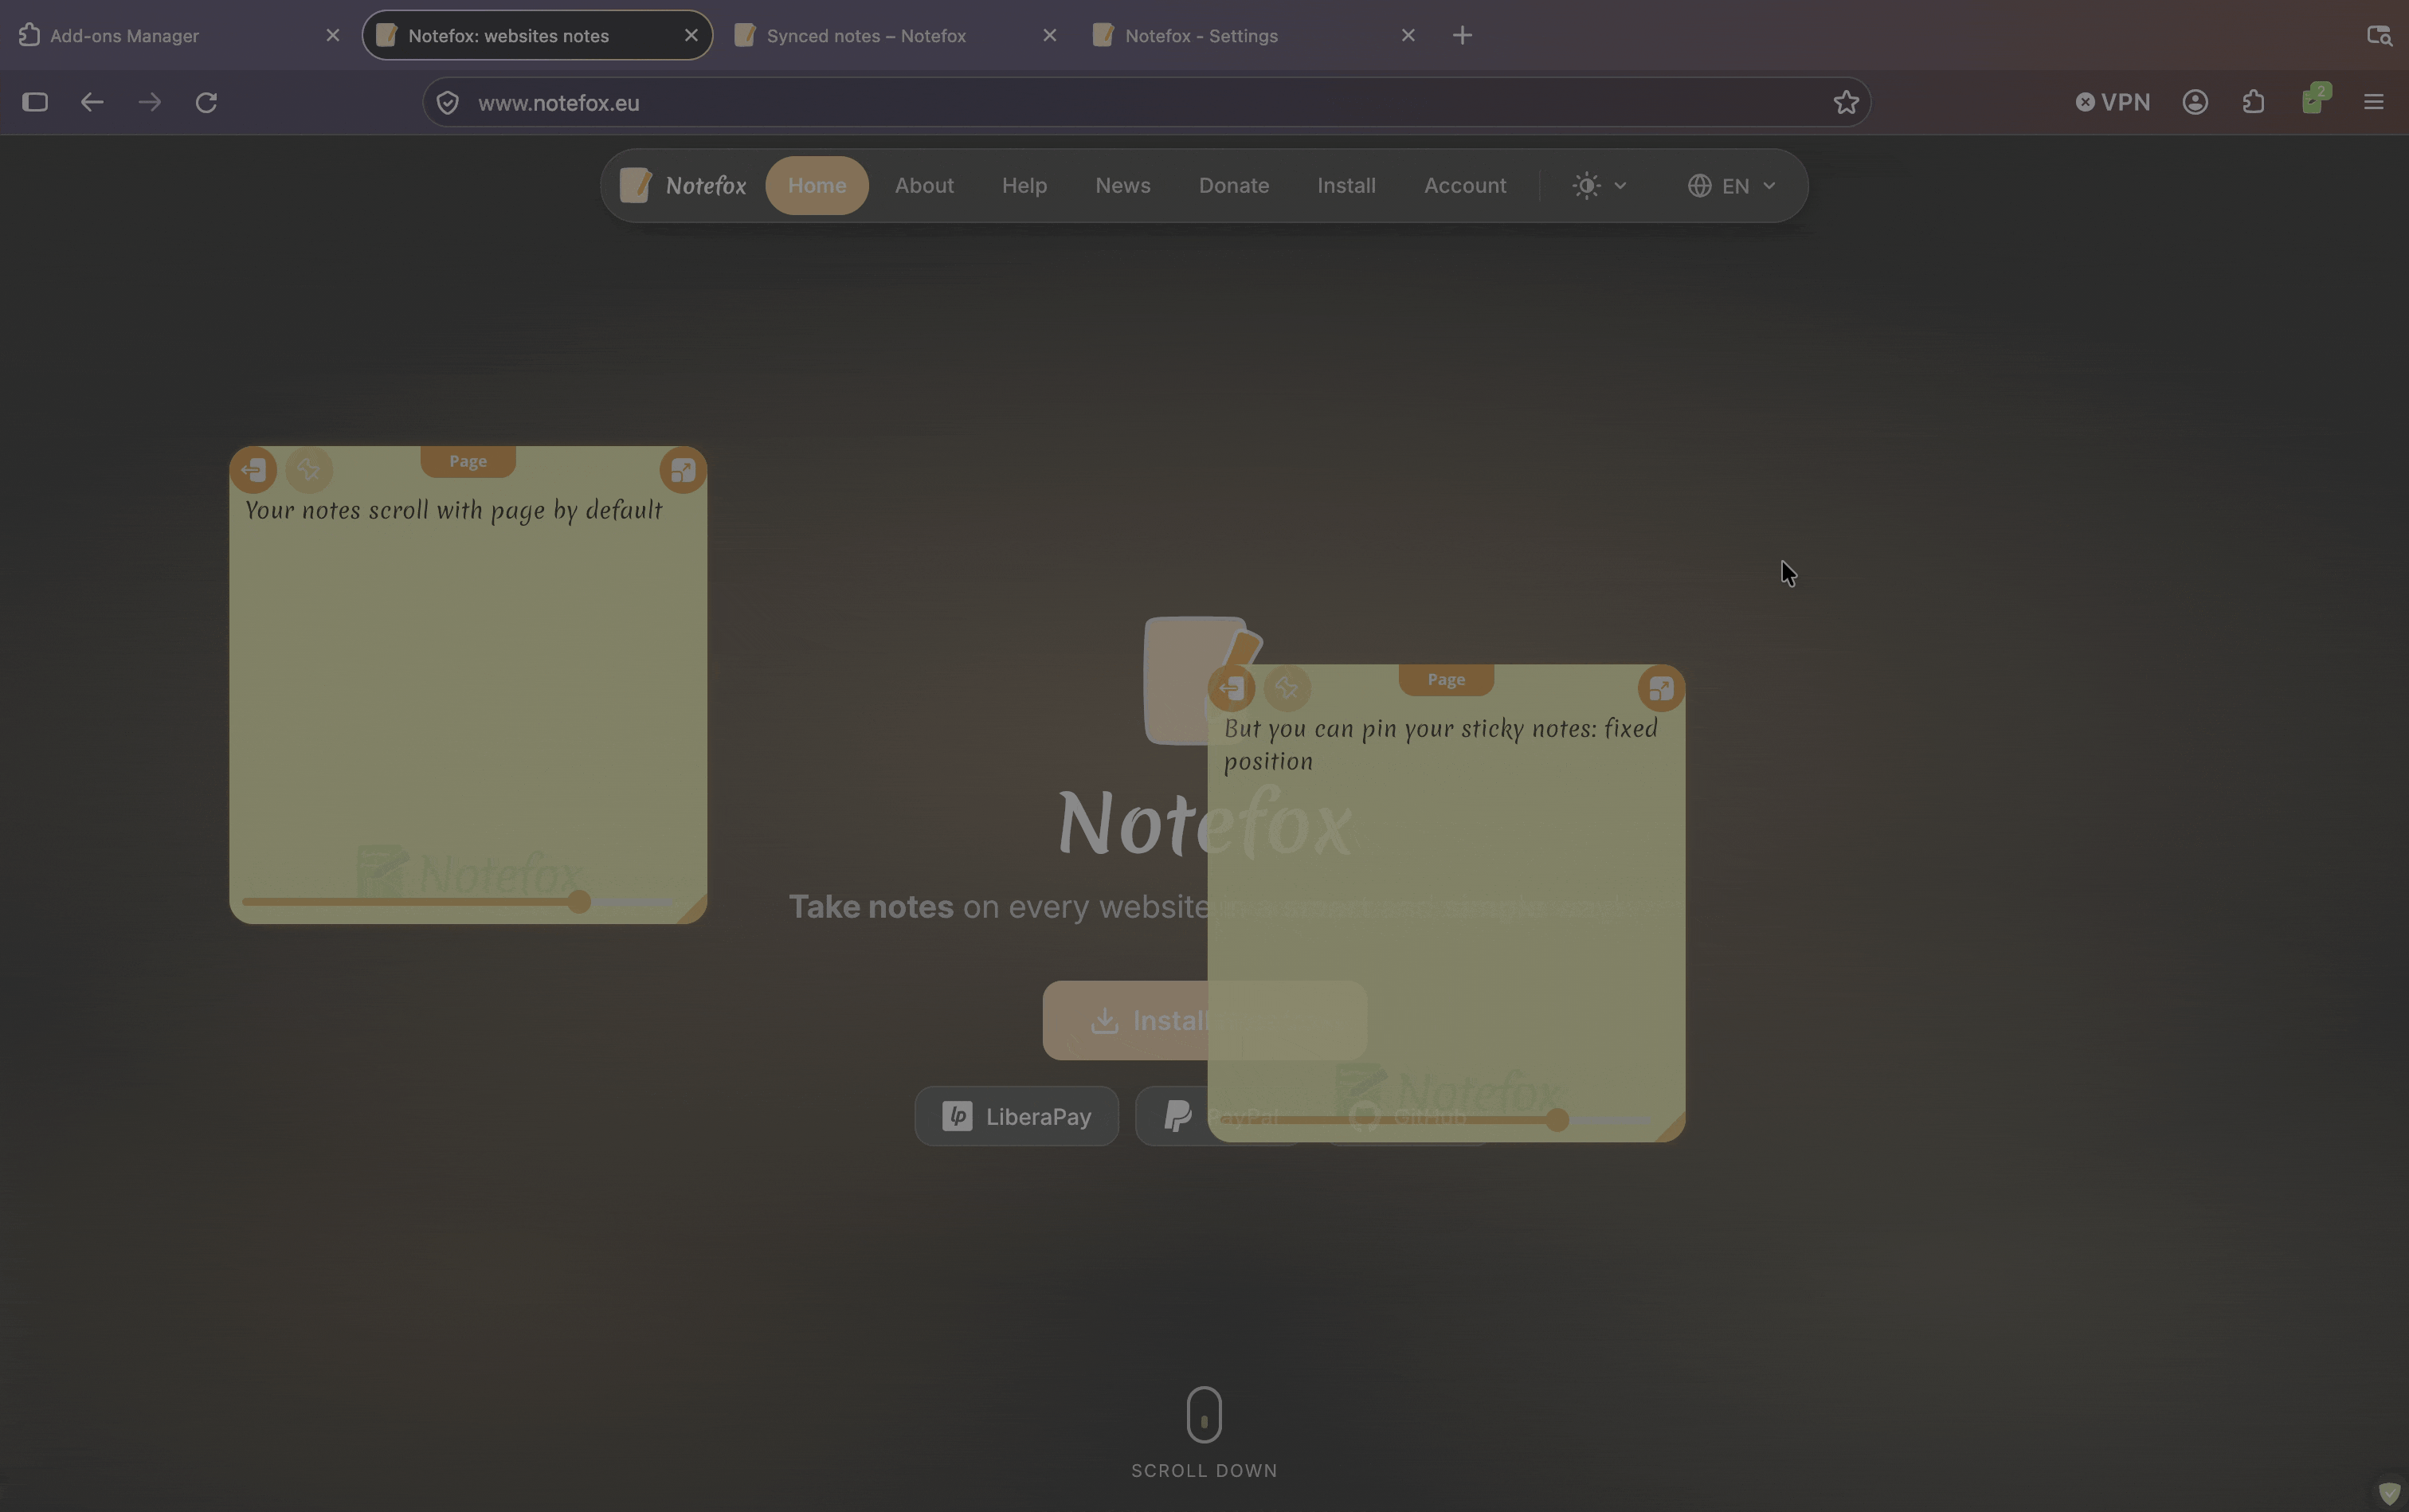Expand the theme selector dropdown
Screen dimensions: 2409x1512
(1599, 186)
